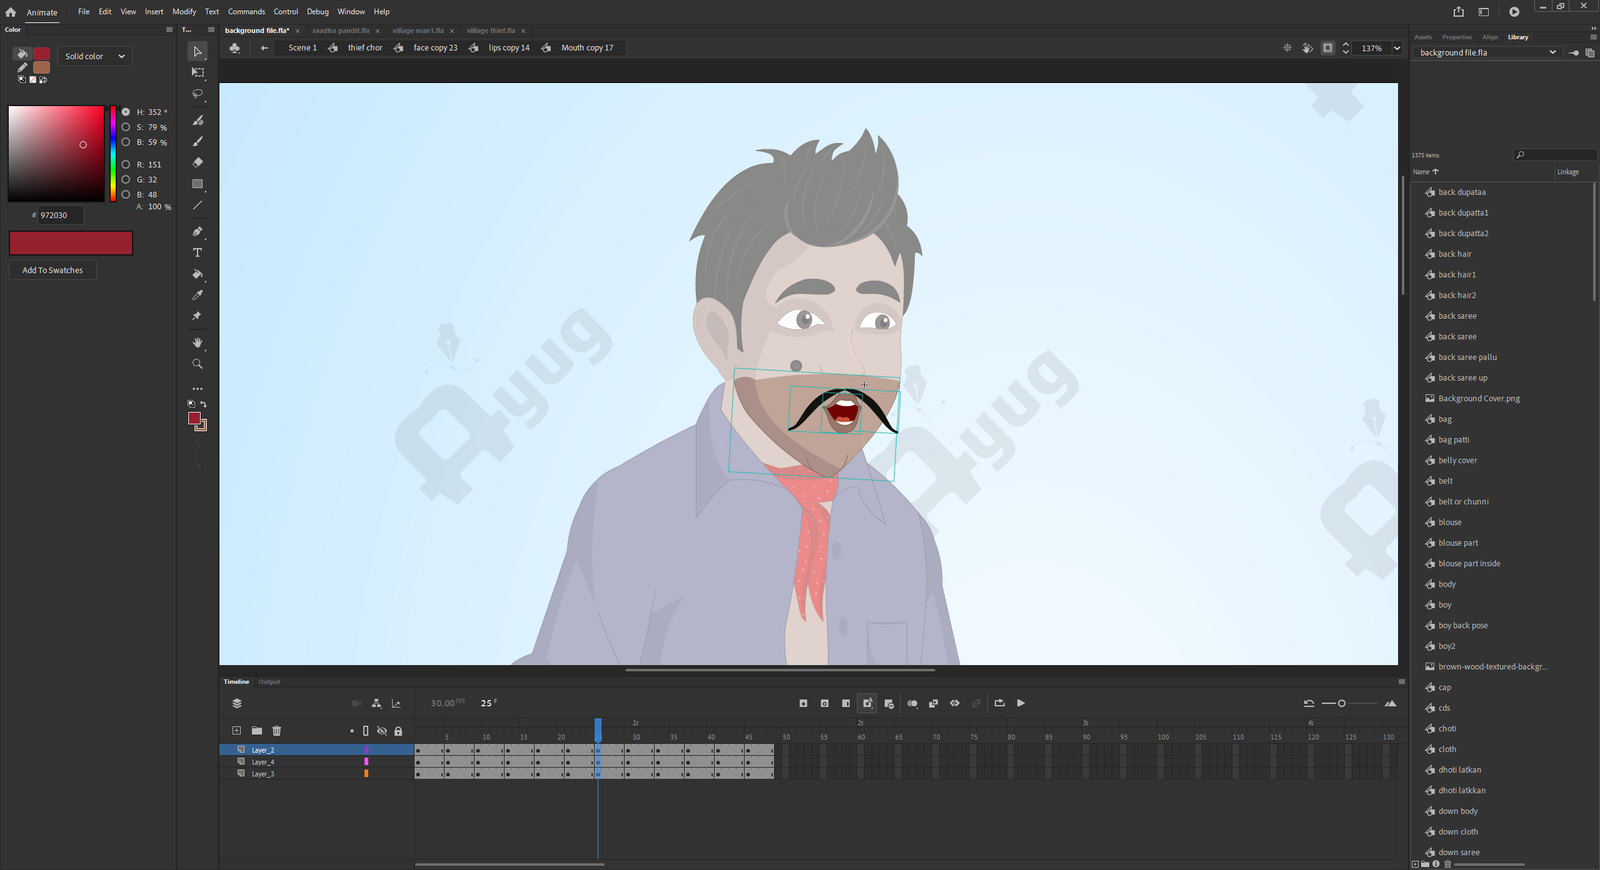Select the Lasso tool in the toolbar
The height and width of the screenshot is (870, 1600).
(x=197, y=94)
